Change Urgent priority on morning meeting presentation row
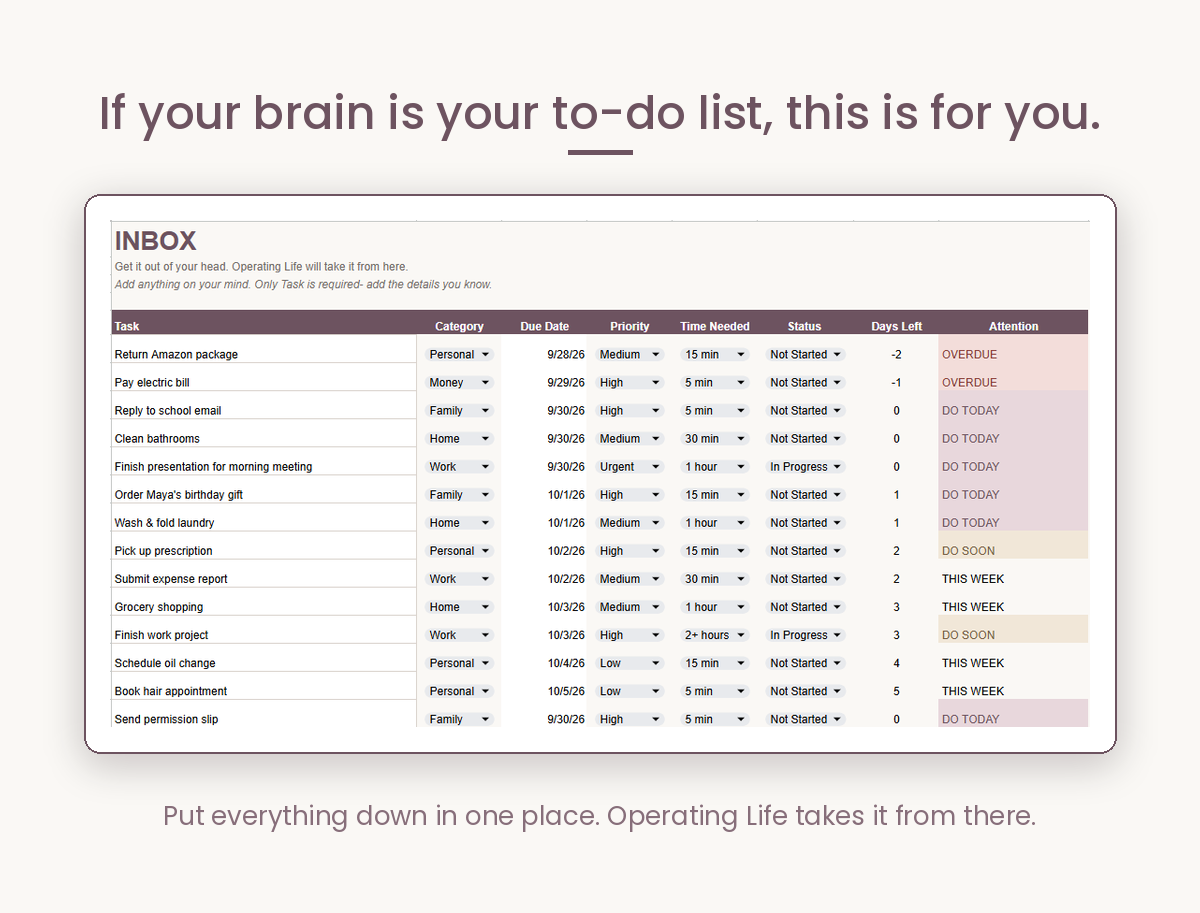The width and height of the screenshot is (1200, 913). [x=629, y=466]
